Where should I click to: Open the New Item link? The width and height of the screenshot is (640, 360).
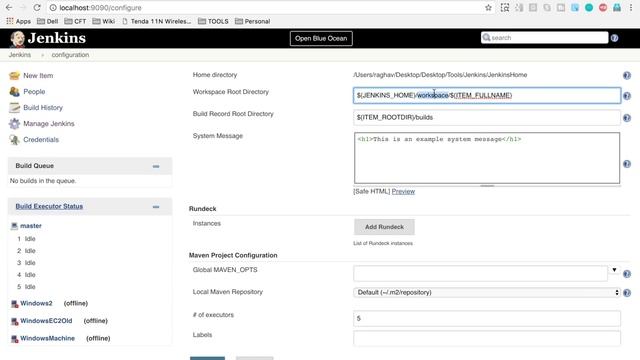(38, 76)
